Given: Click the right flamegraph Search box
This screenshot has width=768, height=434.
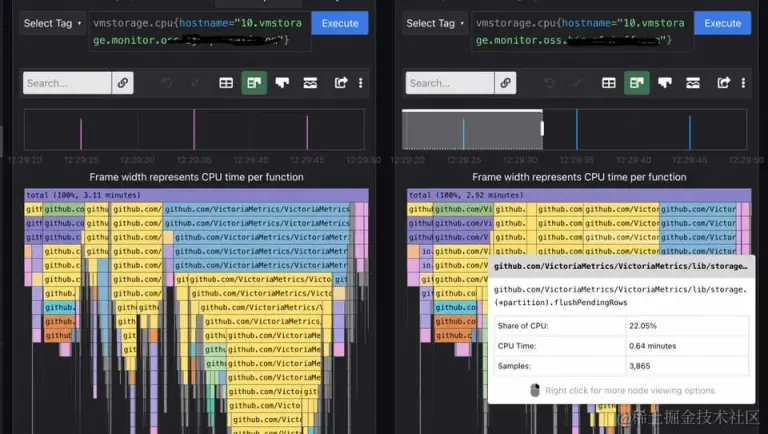Looking at the screenshot, I should (450, 83).
